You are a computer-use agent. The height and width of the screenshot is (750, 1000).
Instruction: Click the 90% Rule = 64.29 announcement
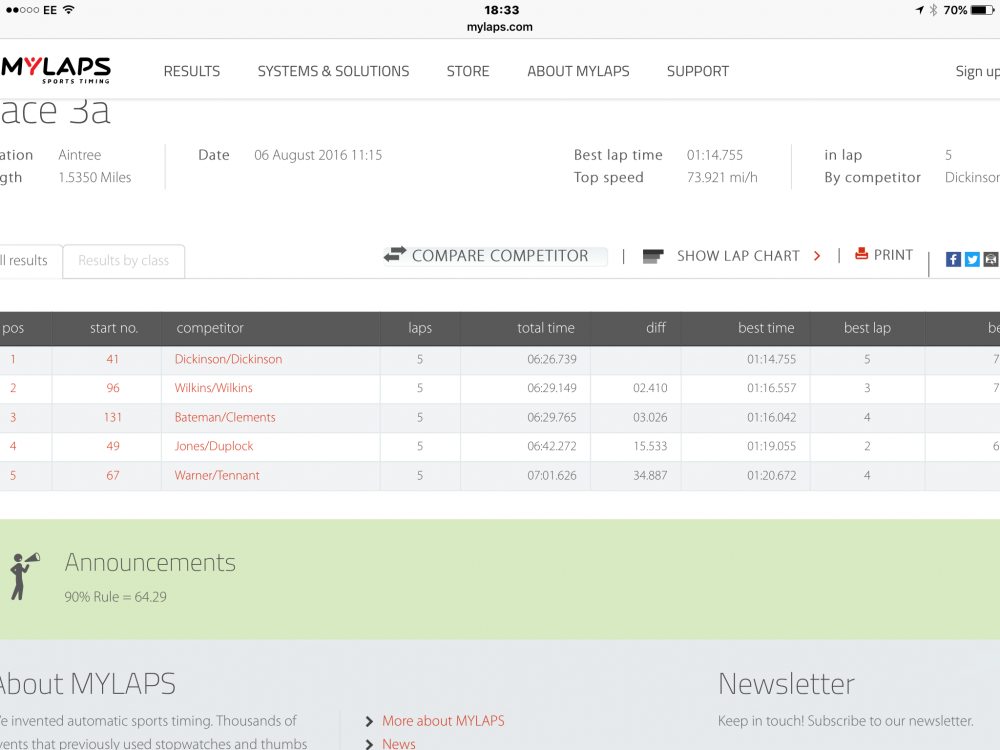click(x=115, y=597)
